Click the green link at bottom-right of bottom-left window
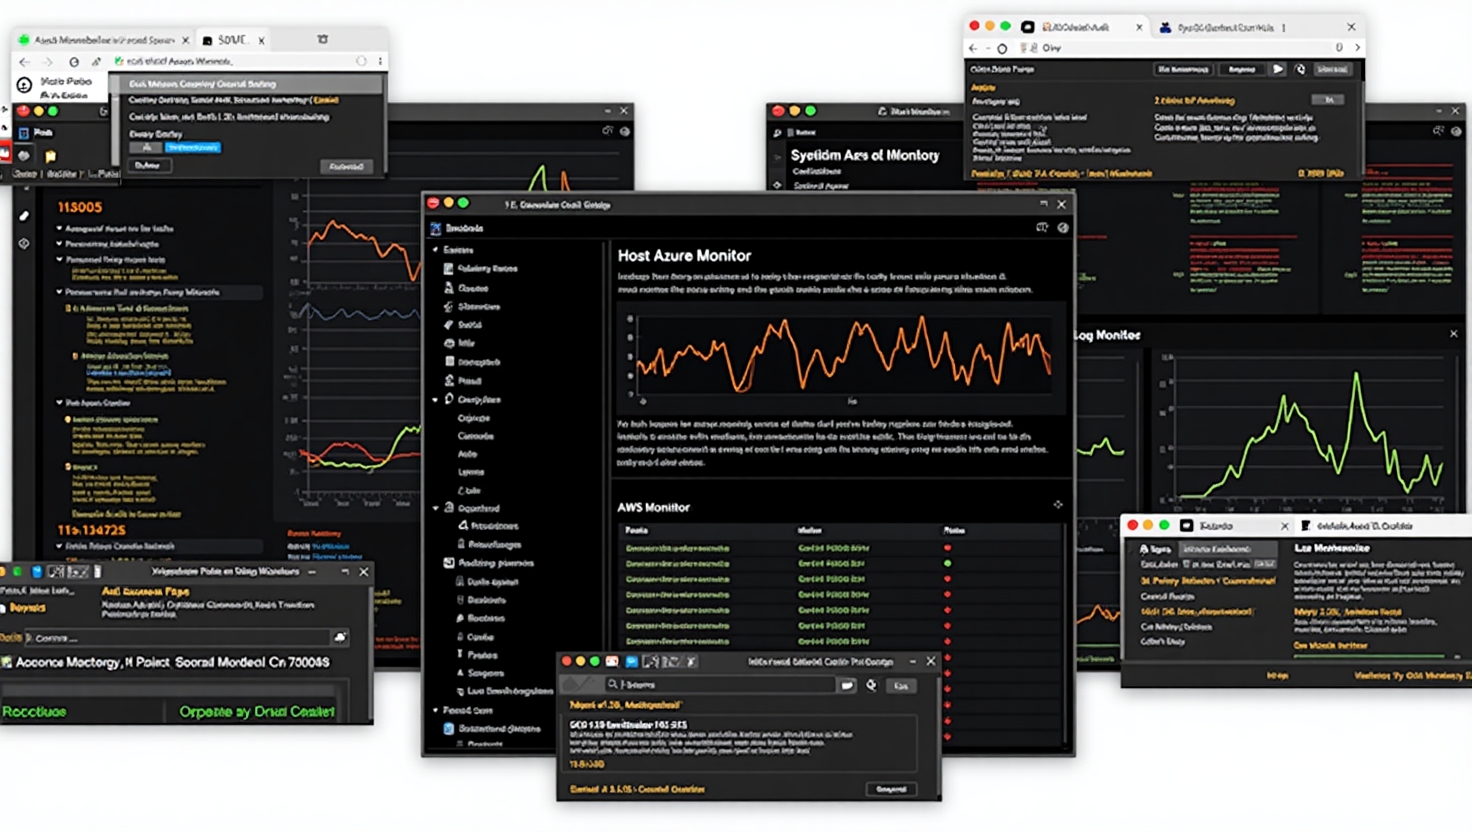1472x832 pixels. click(x=257, y=712)
